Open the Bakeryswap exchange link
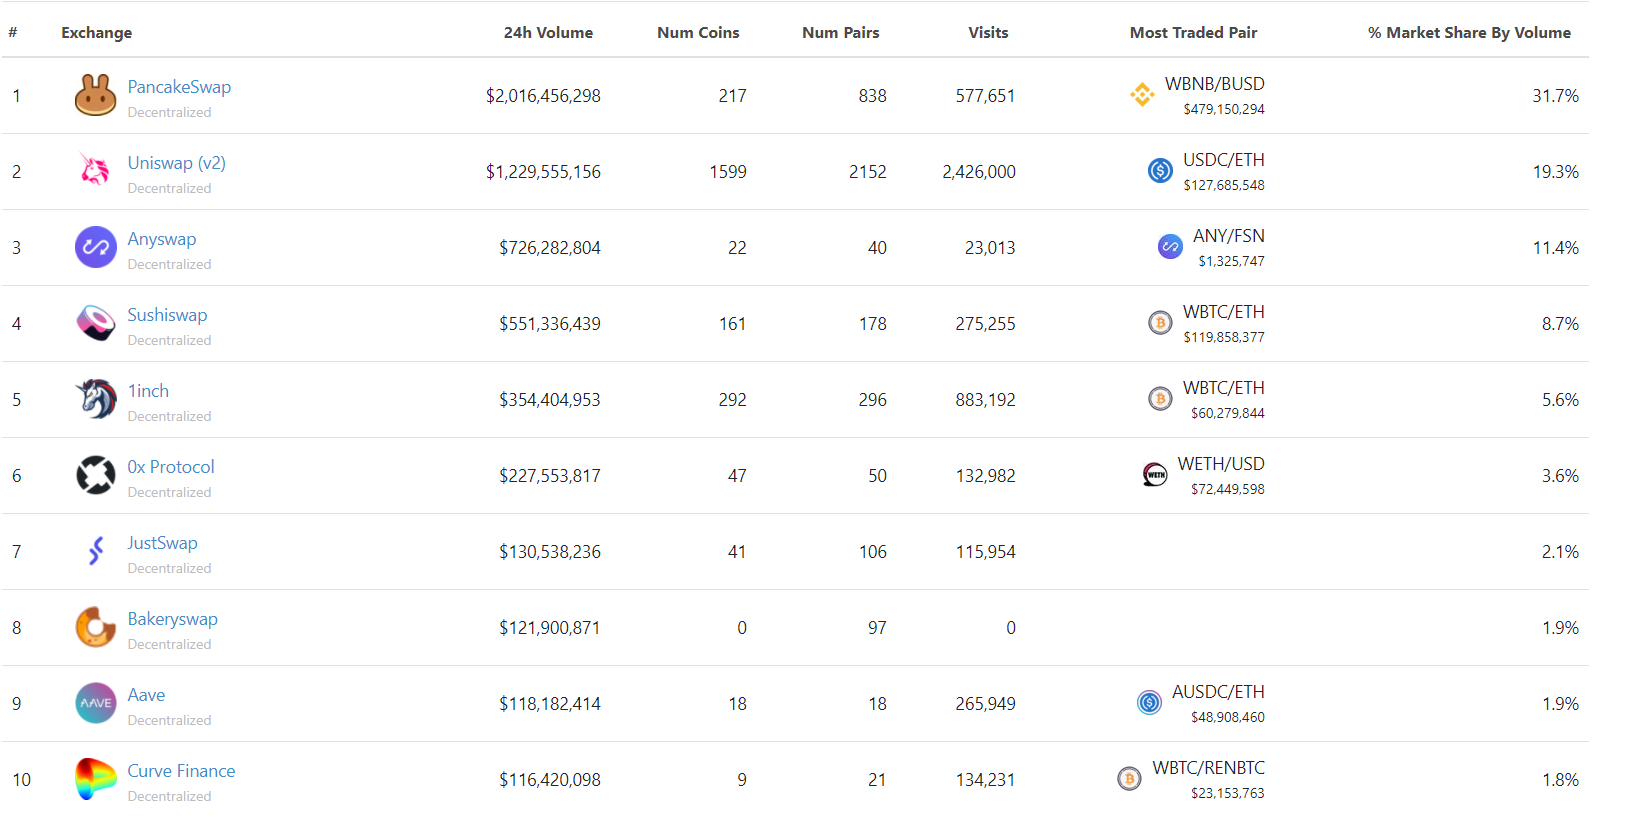 coord(172,619)
